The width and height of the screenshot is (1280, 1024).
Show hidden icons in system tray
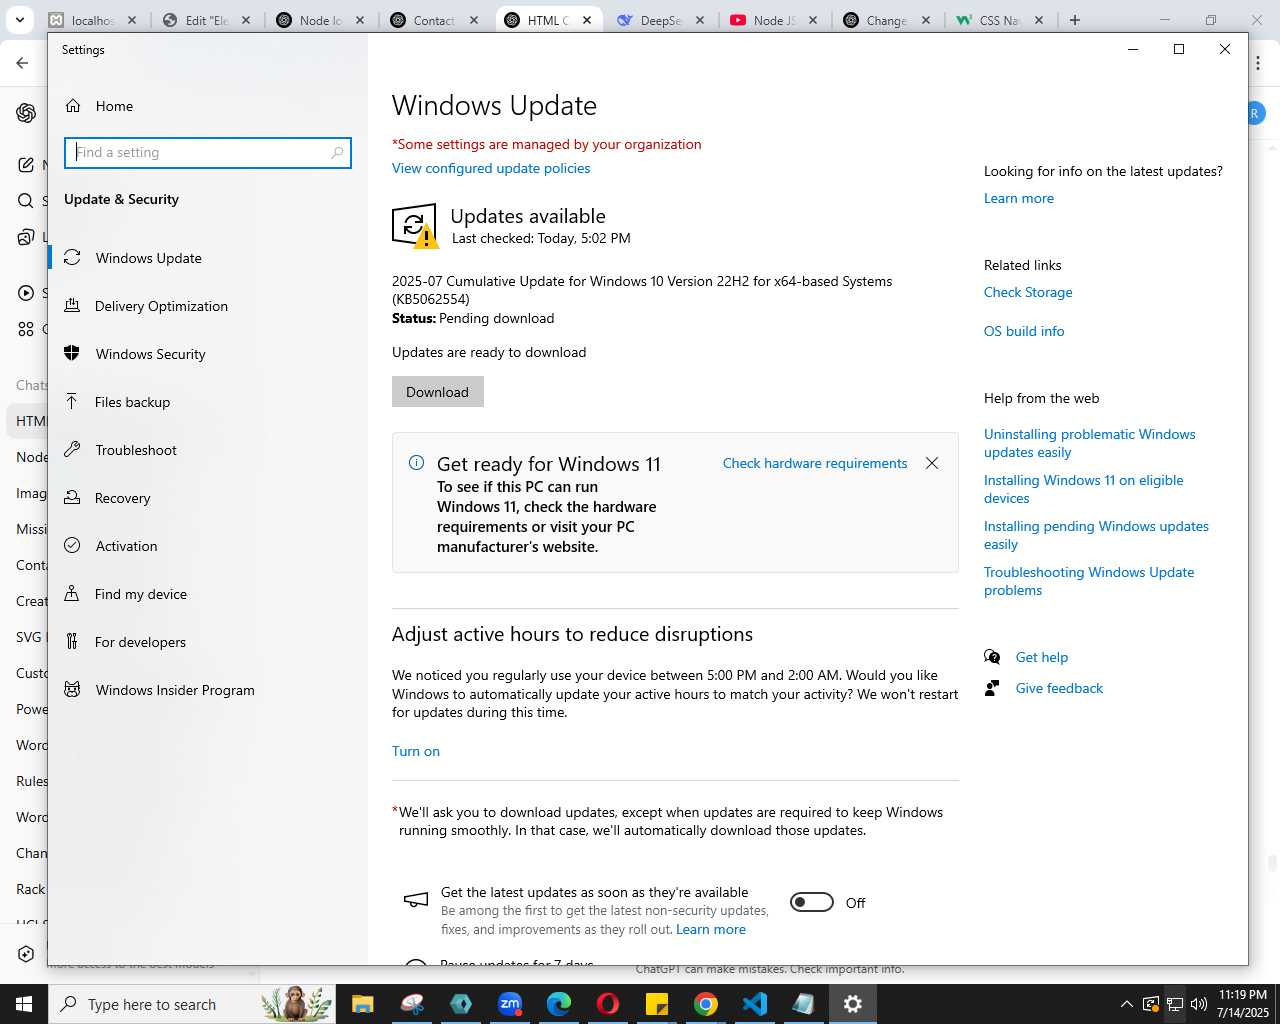(x=1127, y=1004)
